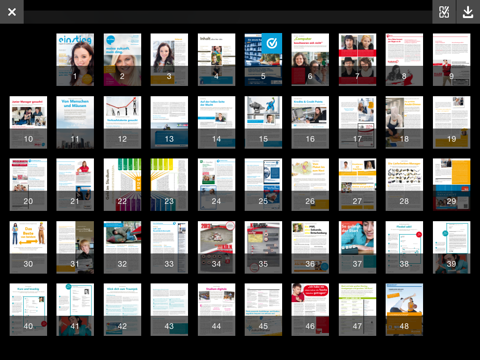Open page 44 thumbnail
The image size is (480, 360).
point(216,310)
